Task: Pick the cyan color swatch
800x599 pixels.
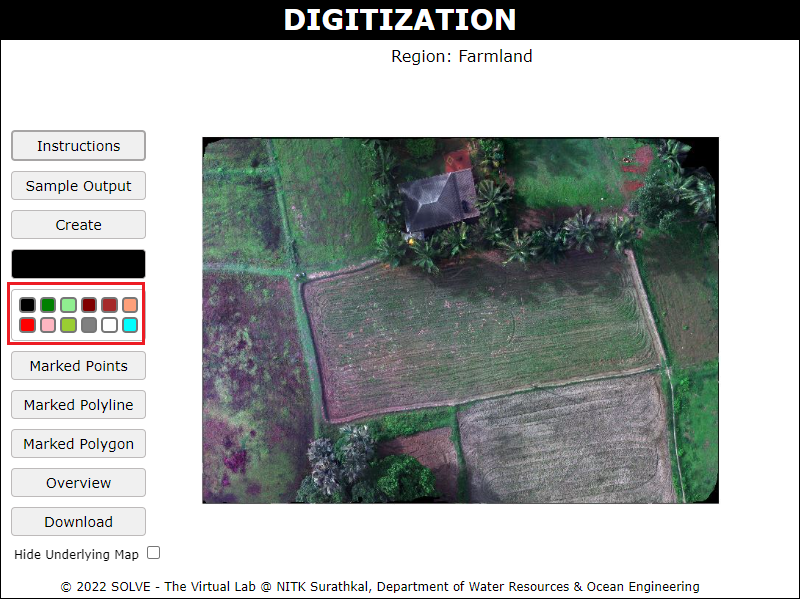Action: 130,325
